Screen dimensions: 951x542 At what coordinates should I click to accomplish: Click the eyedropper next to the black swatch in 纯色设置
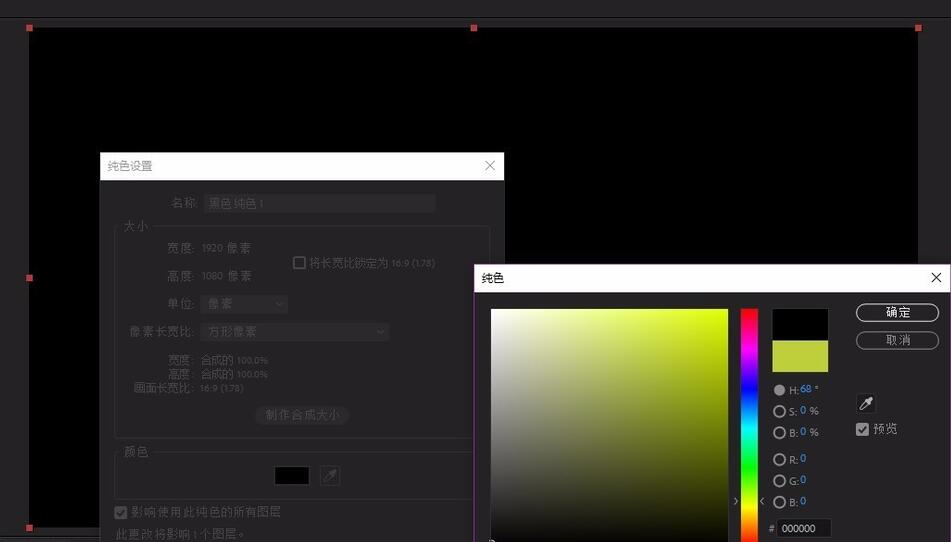click(330, 475)
